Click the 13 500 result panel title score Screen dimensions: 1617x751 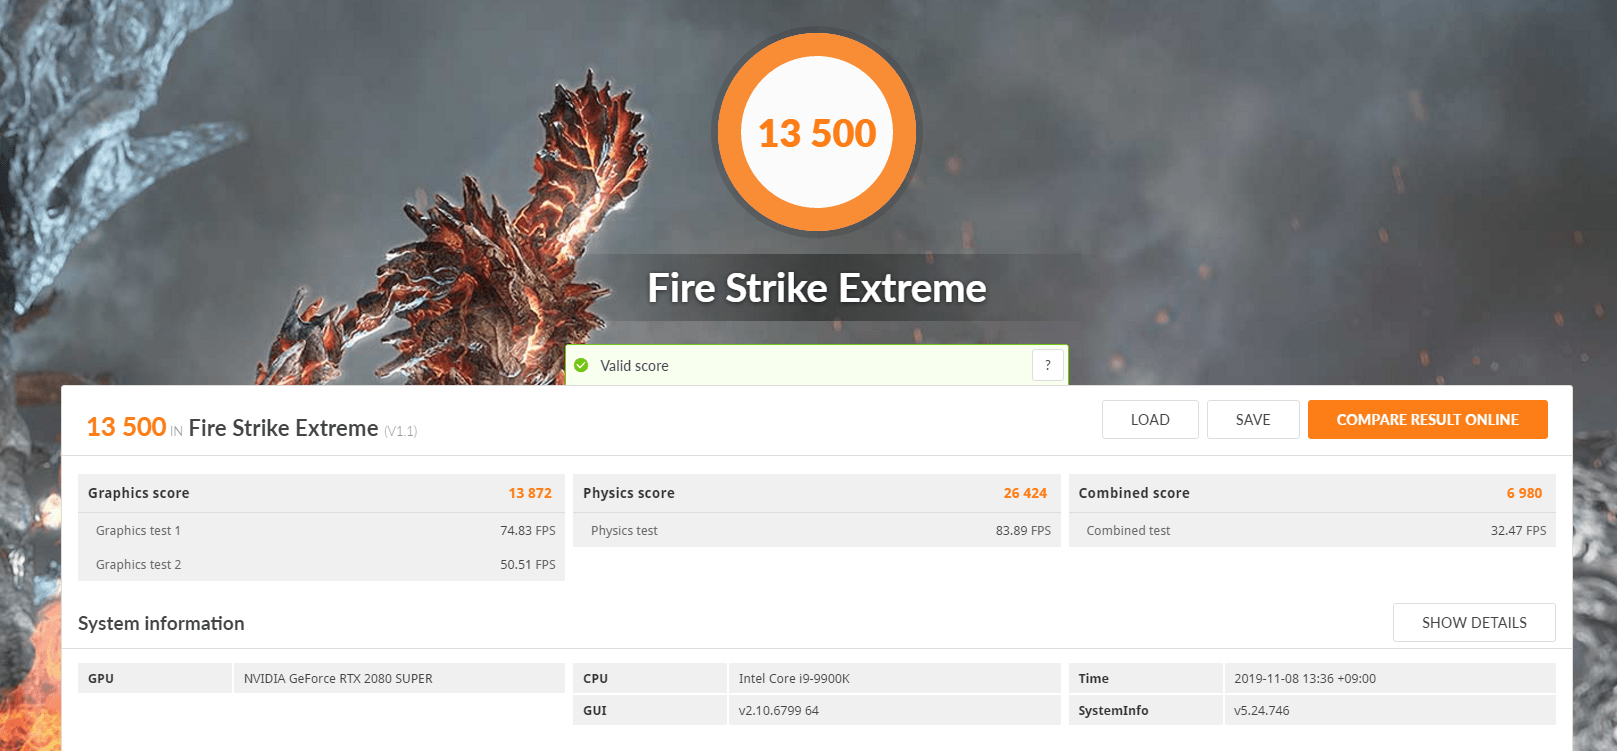click(126, 427)
